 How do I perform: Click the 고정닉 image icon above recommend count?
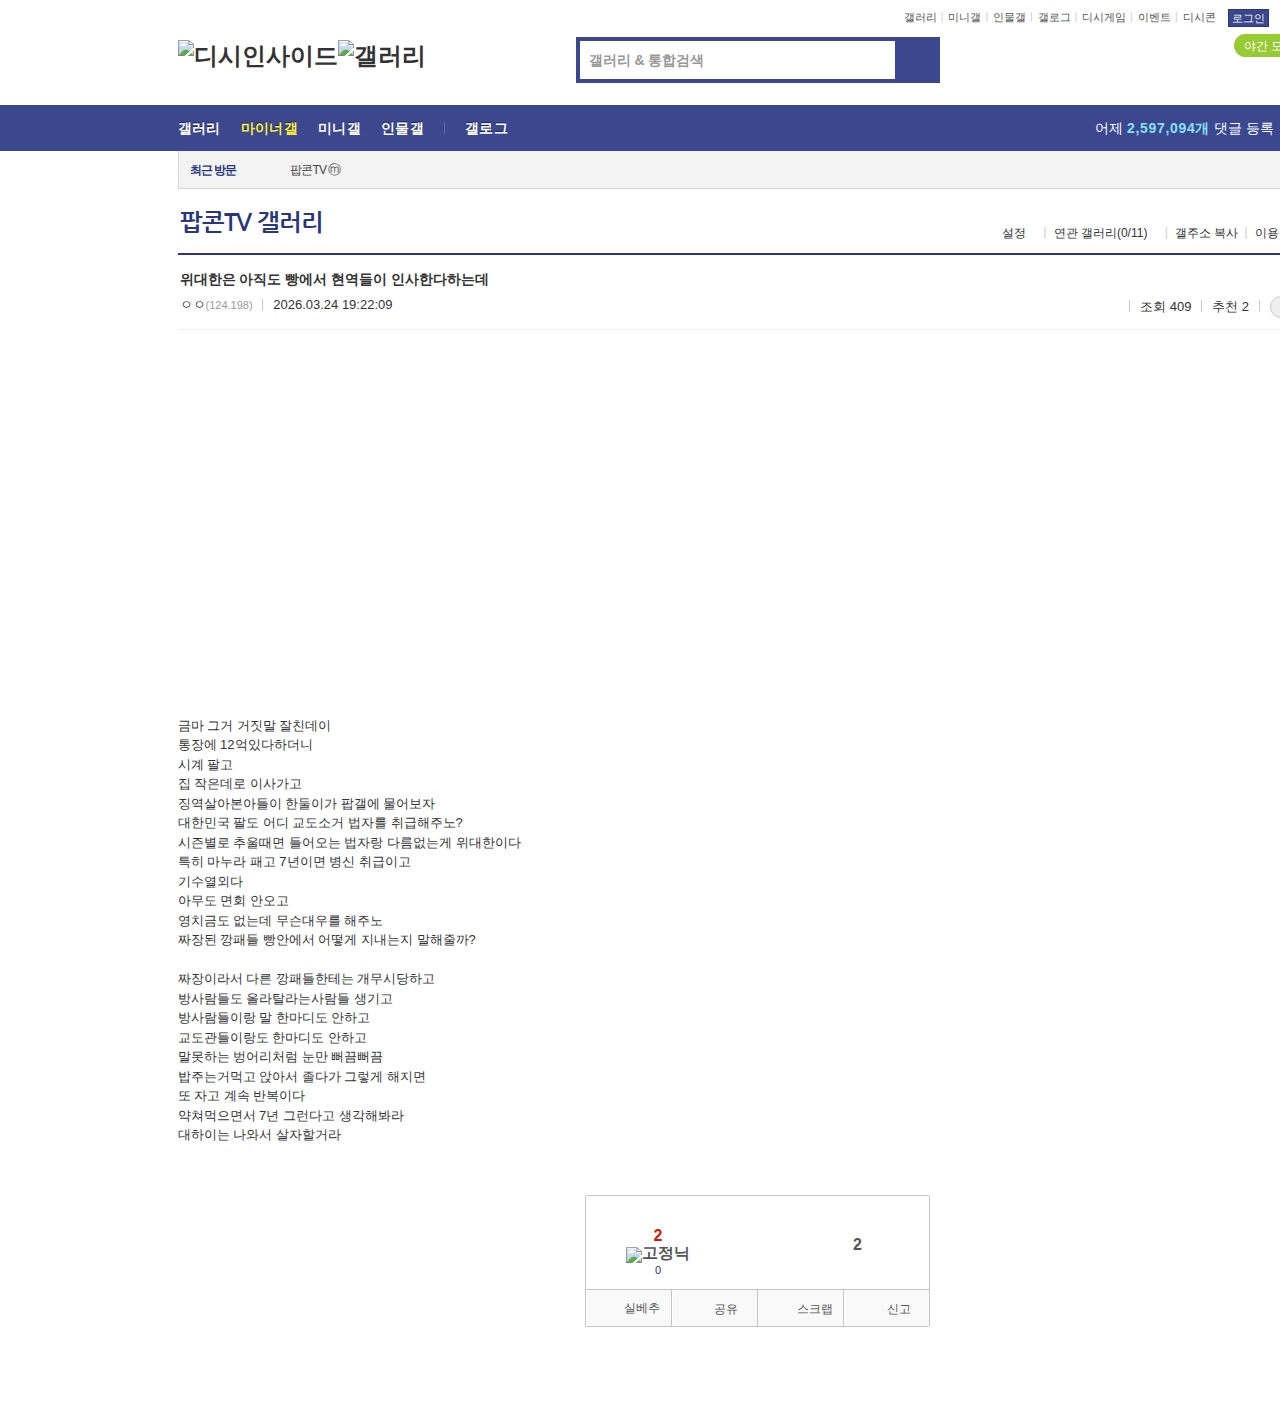633,1254
